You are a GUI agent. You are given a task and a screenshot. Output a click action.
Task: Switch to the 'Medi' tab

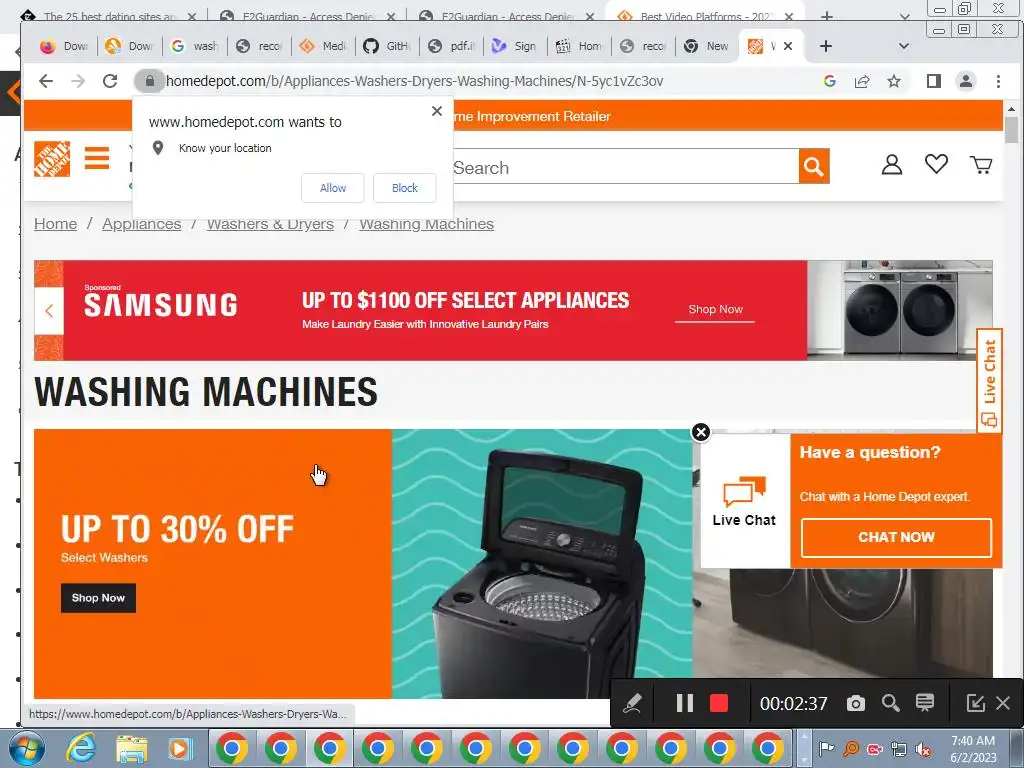[323, 46]
